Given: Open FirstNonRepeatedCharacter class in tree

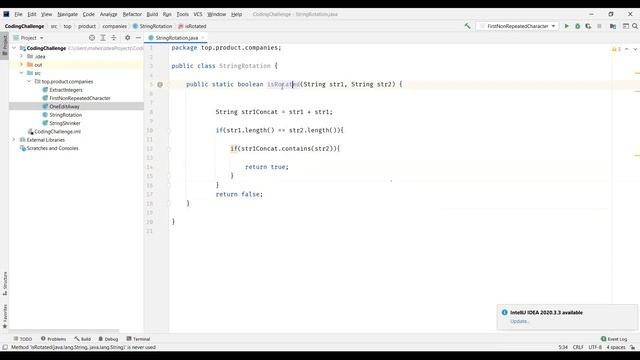Looking at the screenshot, I should coord(80,98).
